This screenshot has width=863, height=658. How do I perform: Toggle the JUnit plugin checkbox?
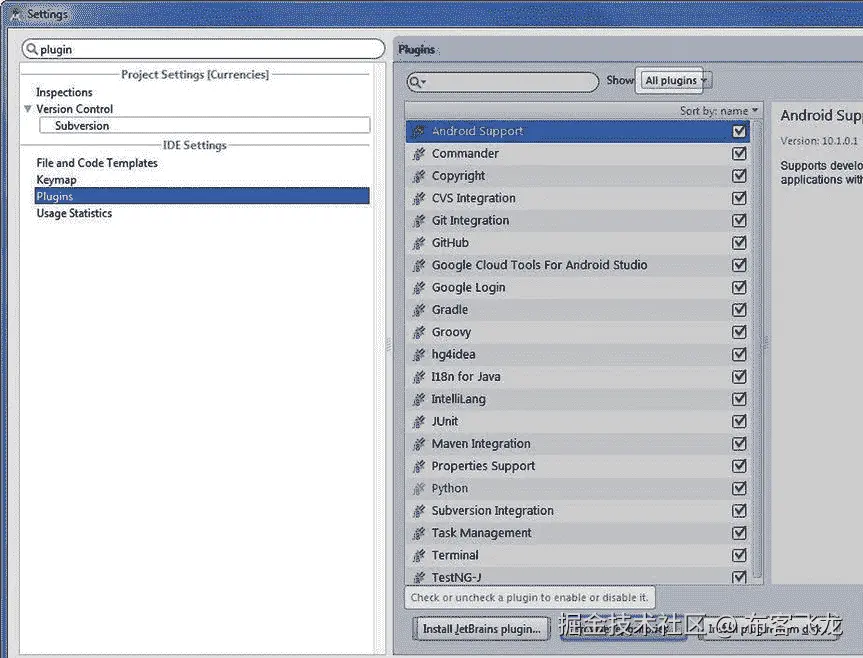(739, 421)
